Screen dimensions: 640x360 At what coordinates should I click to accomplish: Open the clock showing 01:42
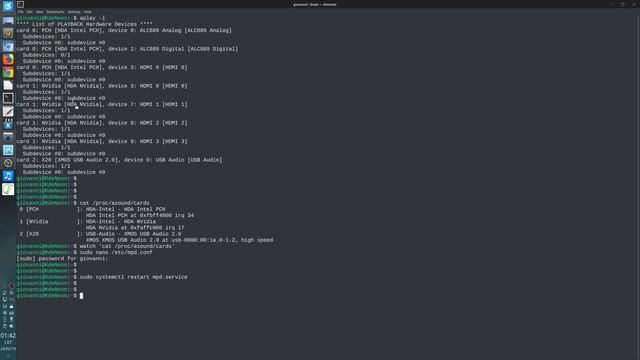tap(8, 336)
